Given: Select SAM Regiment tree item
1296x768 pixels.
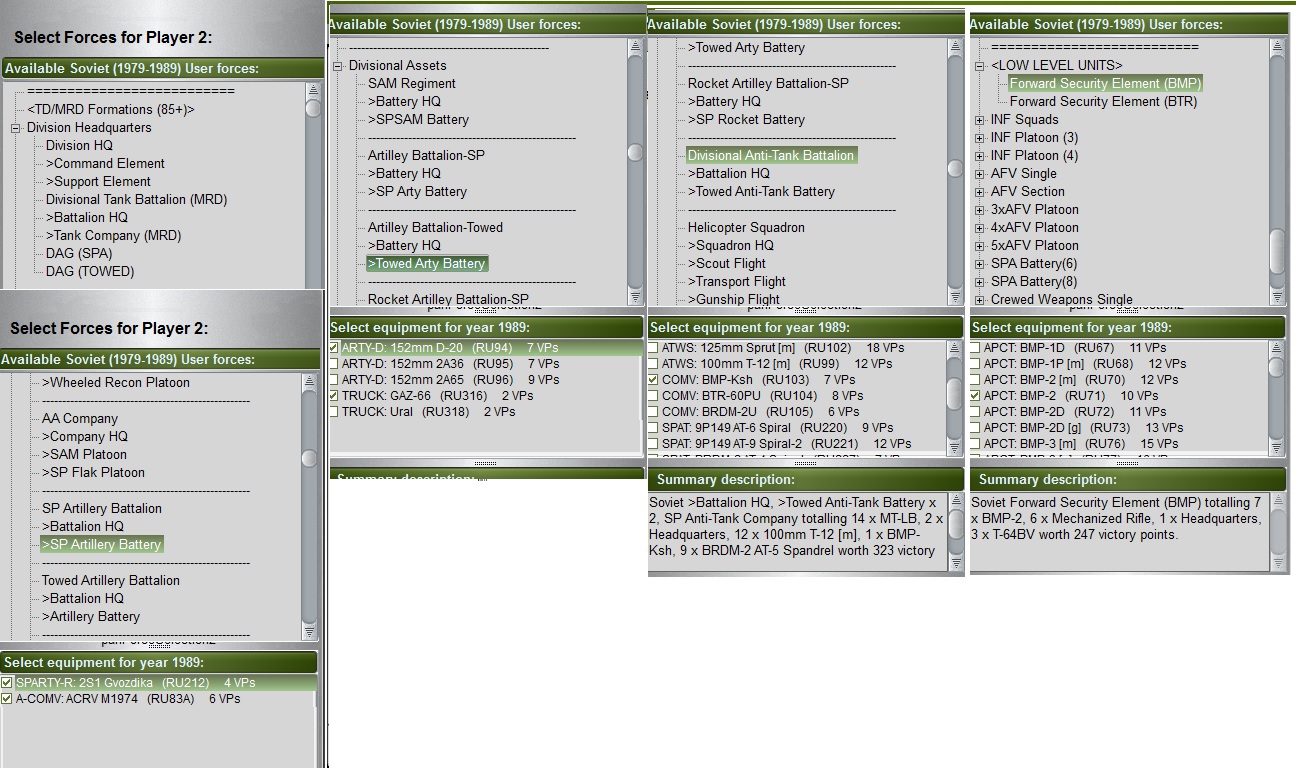Looking at the screenshot, I should [412, 84].
